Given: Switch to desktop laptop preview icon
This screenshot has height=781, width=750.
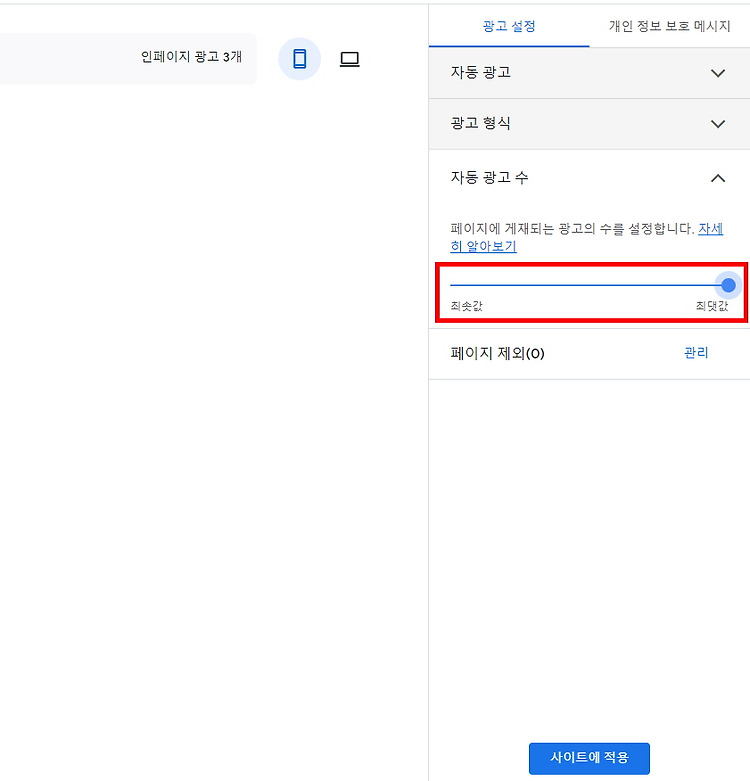Looking at the screenshot, I should pyautogui.click(x=350, y=59).
